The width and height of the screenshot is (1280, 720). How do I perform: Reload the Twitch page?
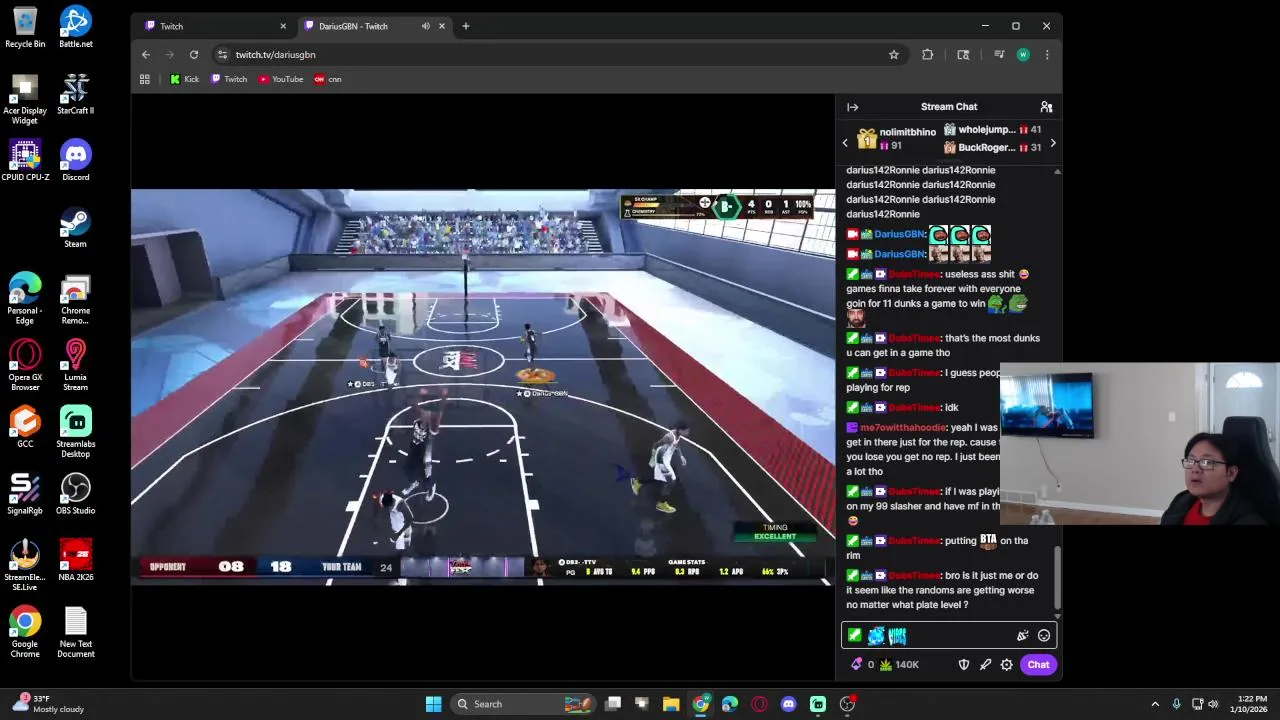click(x=194, y=54)
